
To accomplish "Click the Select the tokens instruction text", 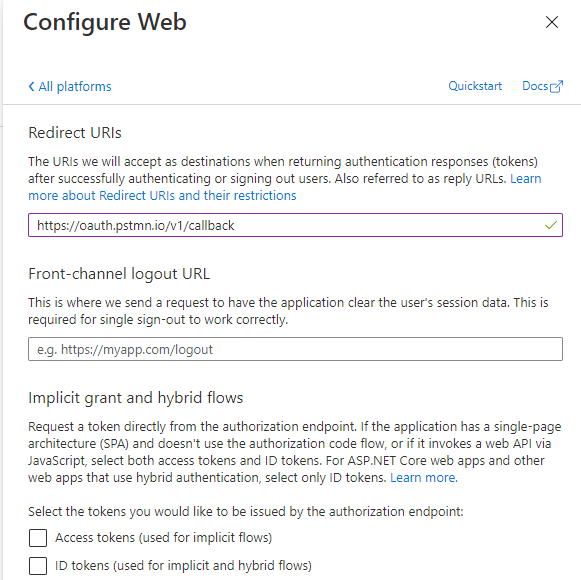I will 246,511.
